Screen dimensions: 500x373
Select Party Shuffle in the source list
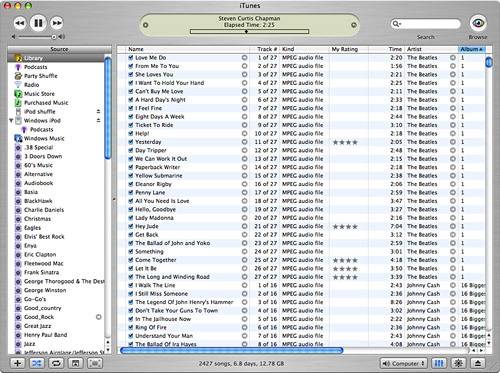[x=41, y=76]
